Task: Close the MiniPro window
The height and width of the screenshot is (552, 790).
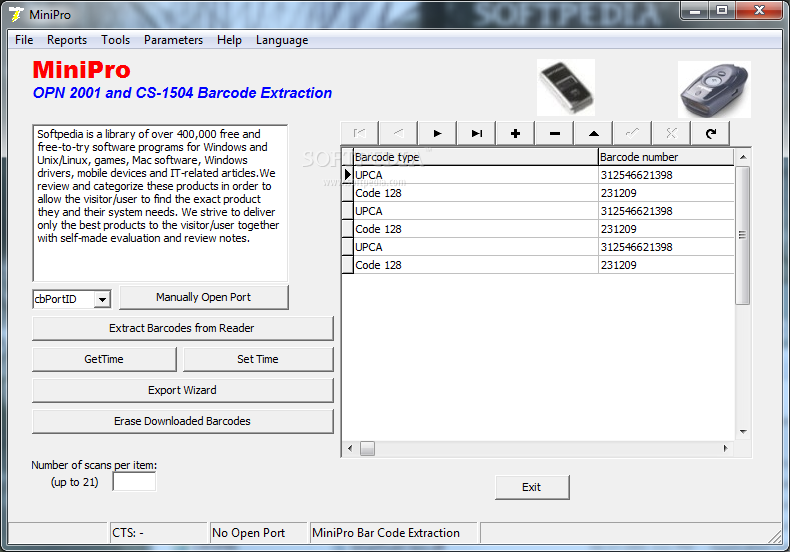Action: pyautogui.click(x=759, y=11)
